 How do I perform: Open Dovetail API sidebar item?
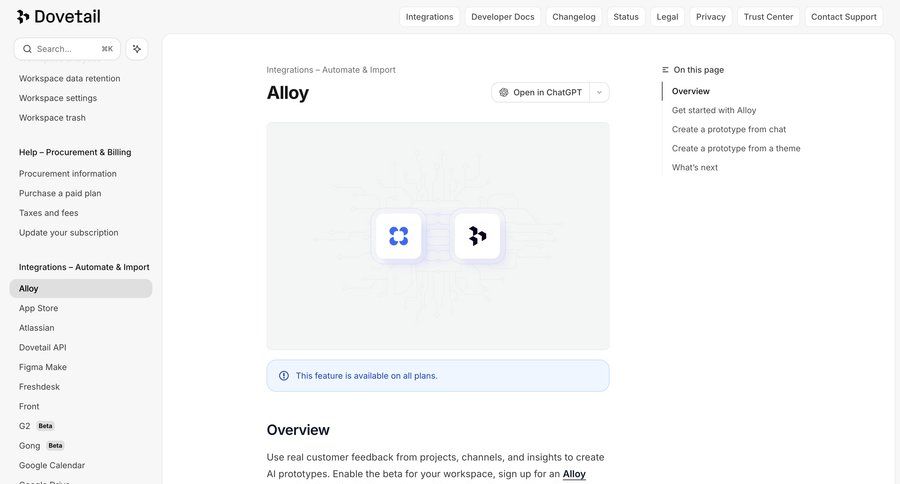click(43, 347)
